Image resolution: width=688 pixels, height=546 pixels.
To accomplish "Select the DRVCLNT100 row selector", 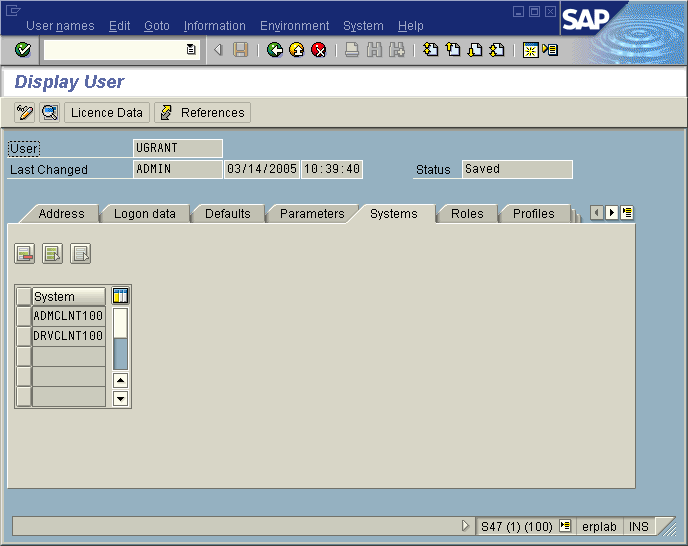I will pos(24,336).
